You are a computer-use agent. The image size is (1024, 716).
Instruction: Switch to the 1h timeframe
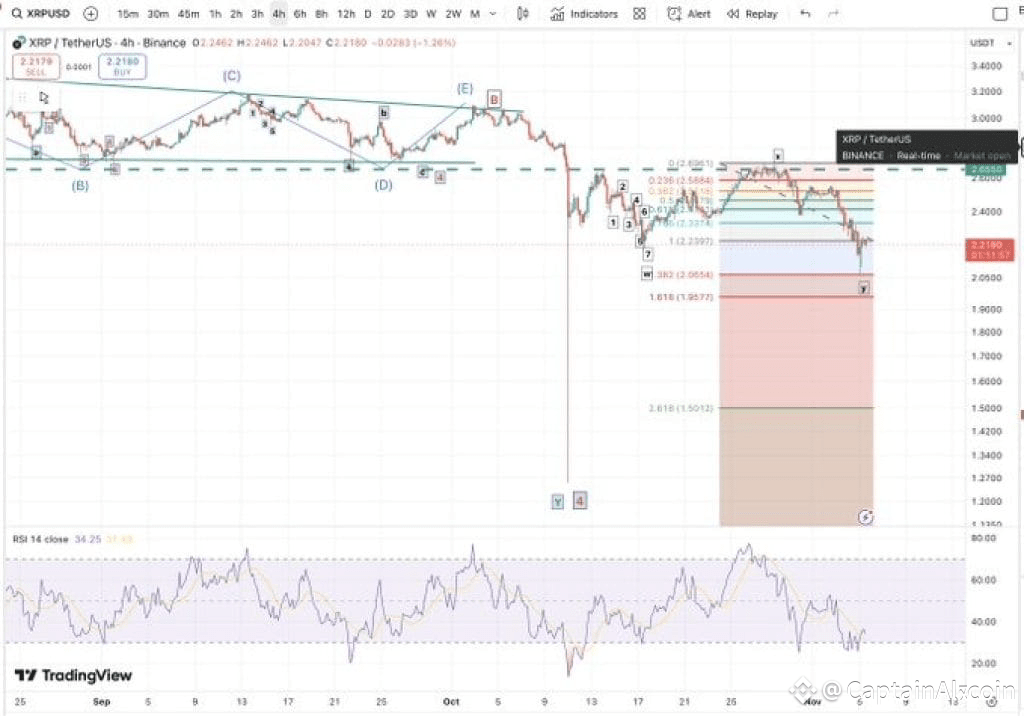(x=215, y=14)
